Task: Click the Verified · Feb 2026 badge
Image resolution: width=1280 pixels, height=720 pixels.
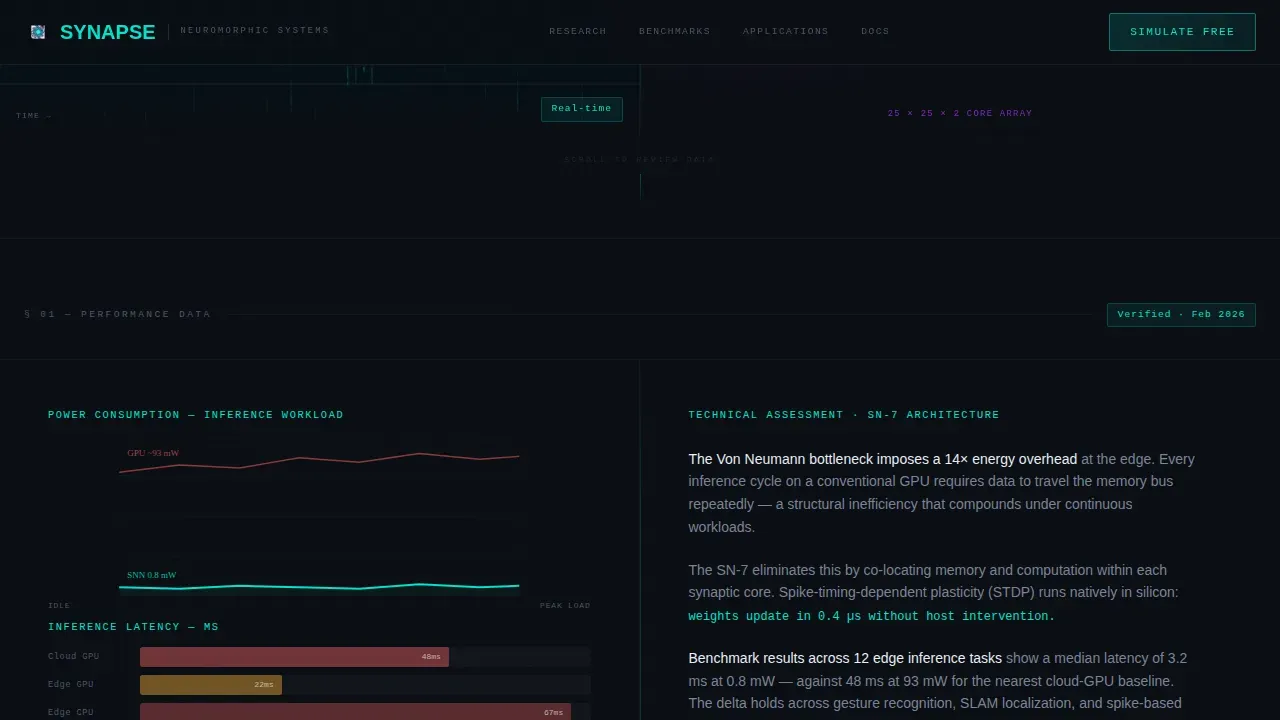Action: coord(1181,315)
